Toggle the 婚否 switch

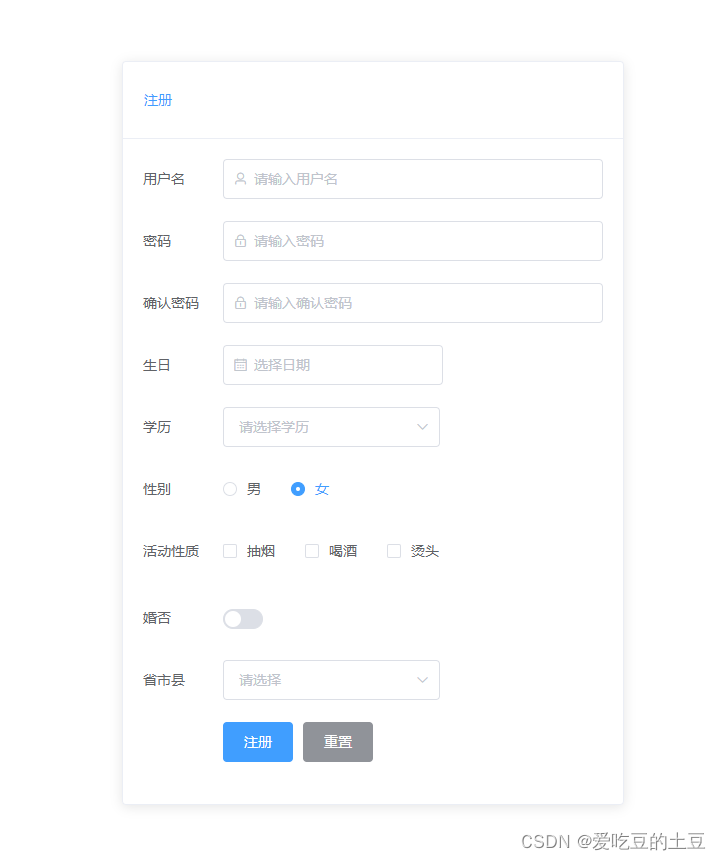coord(243,619)
